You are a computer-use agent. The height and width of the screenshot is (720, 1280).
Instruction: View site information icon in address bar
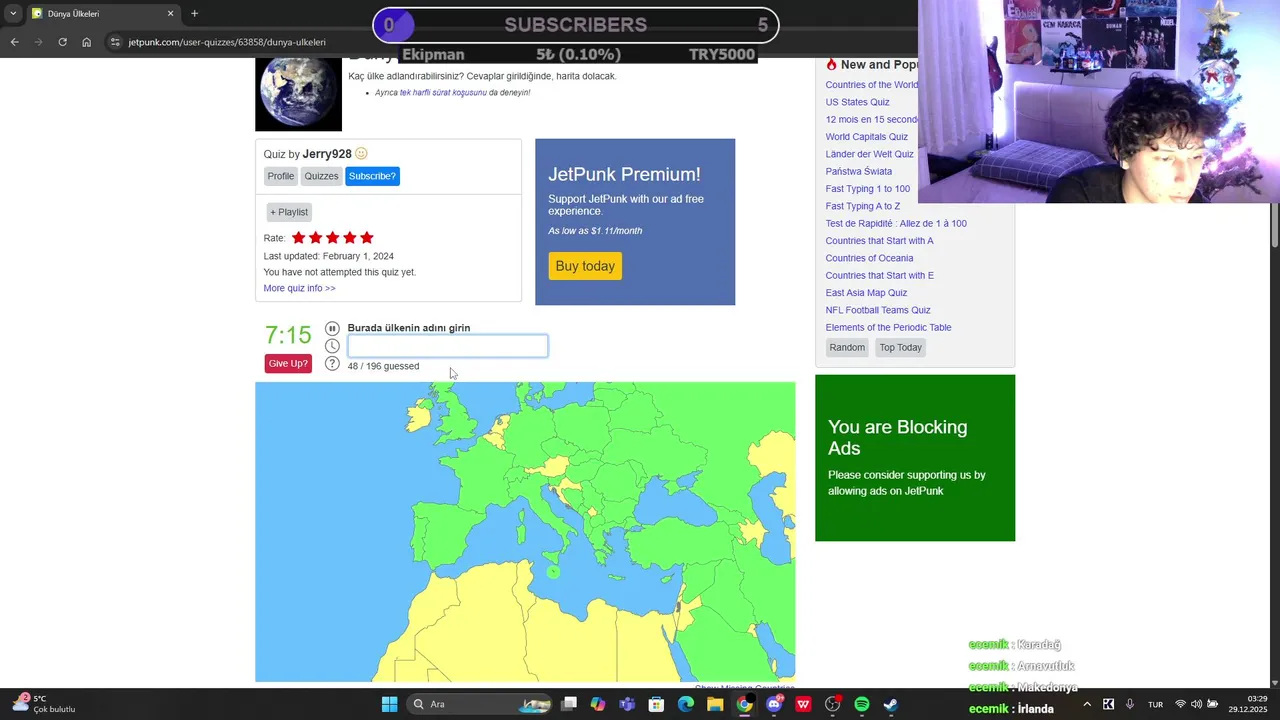(x=115, y=42)
